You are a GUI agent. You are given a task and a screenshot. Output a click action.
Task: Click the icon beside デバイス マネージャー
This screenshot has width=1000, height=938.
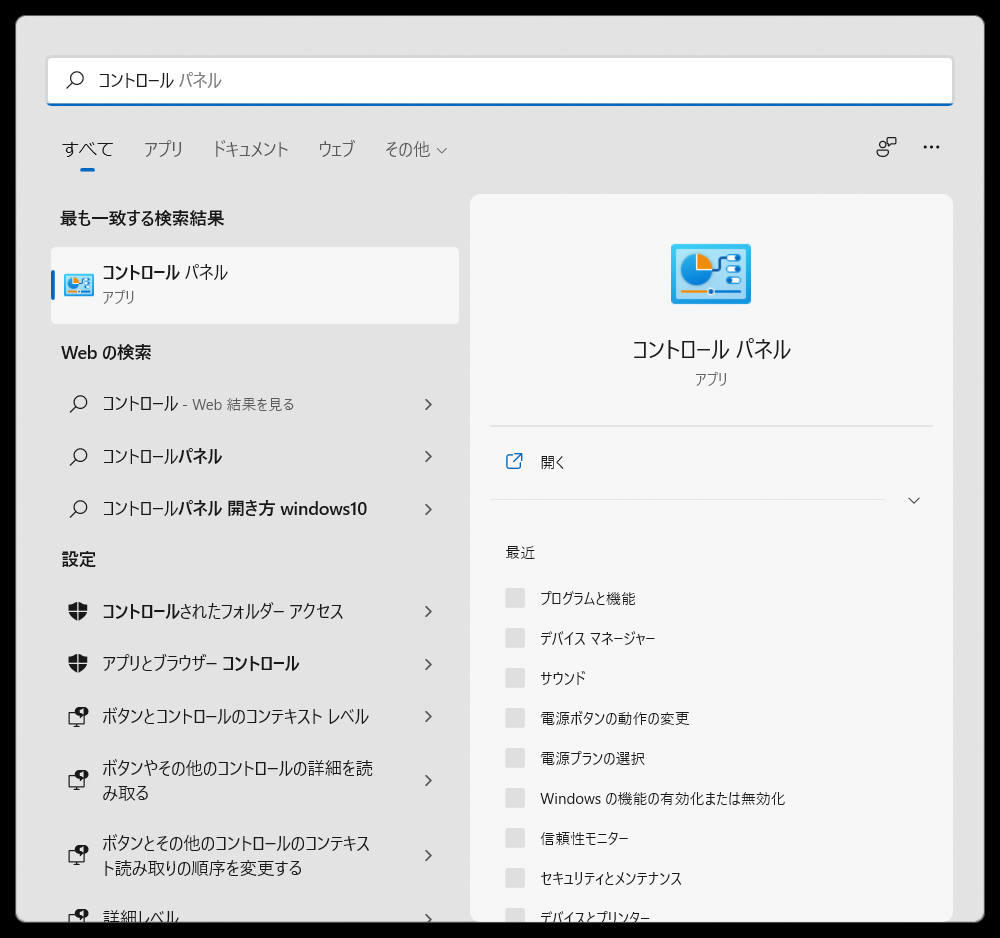click(515, 638)
